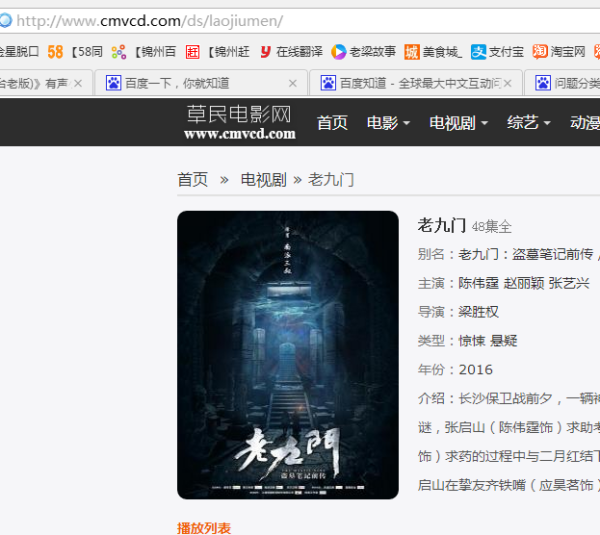This screenshot has width=600, height=535.
Task: Switch to the 百度一下，你就知道 tab
Action: coord(201,83)
